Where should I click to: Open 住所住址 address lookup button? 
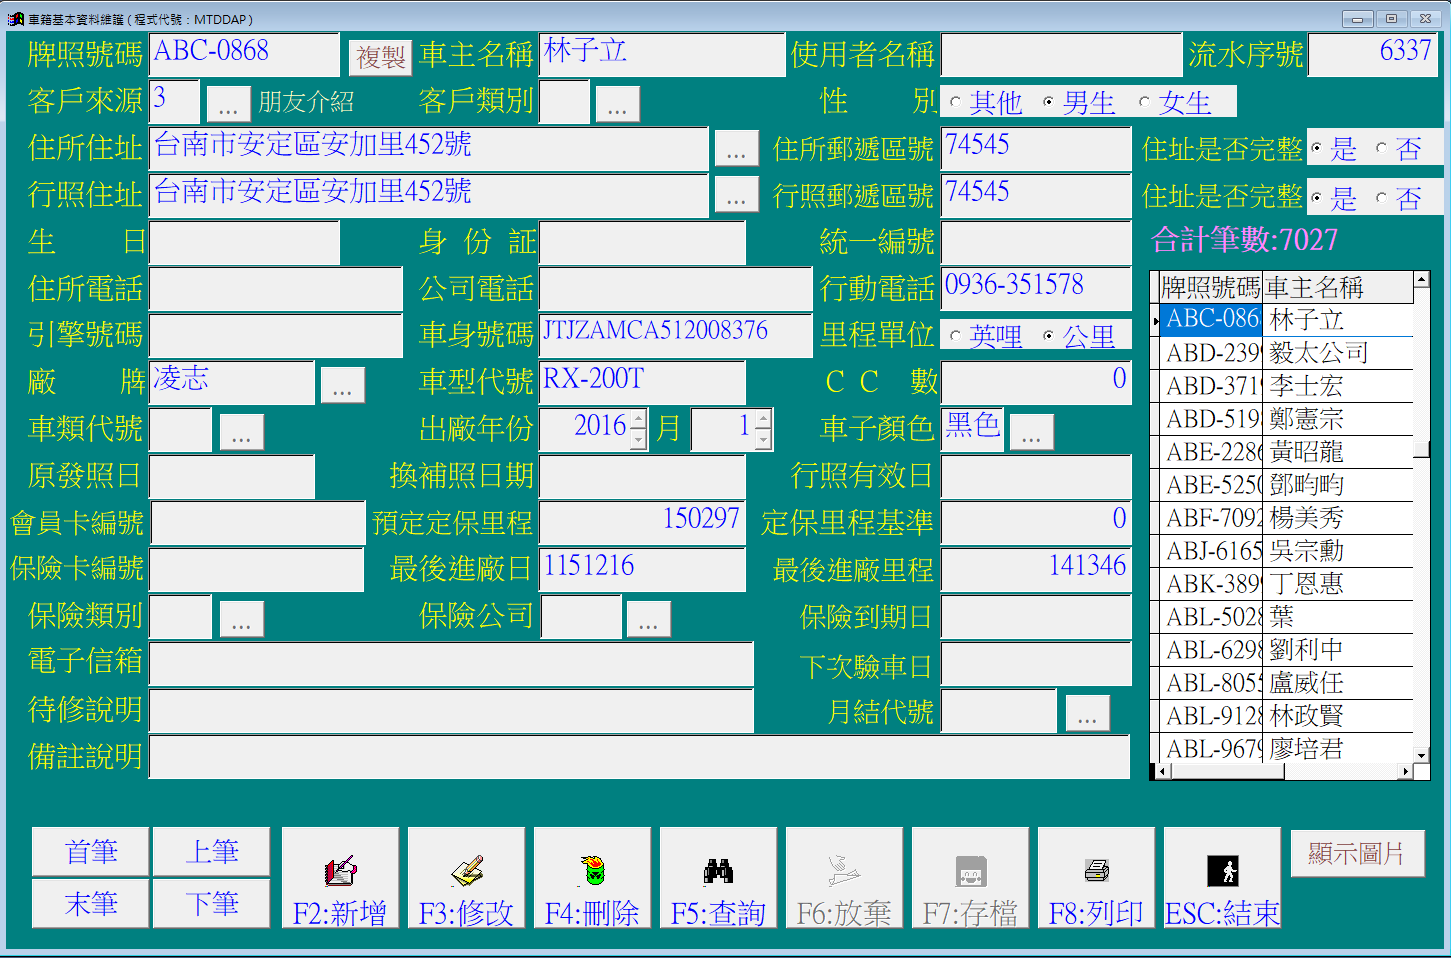point(736,150)
